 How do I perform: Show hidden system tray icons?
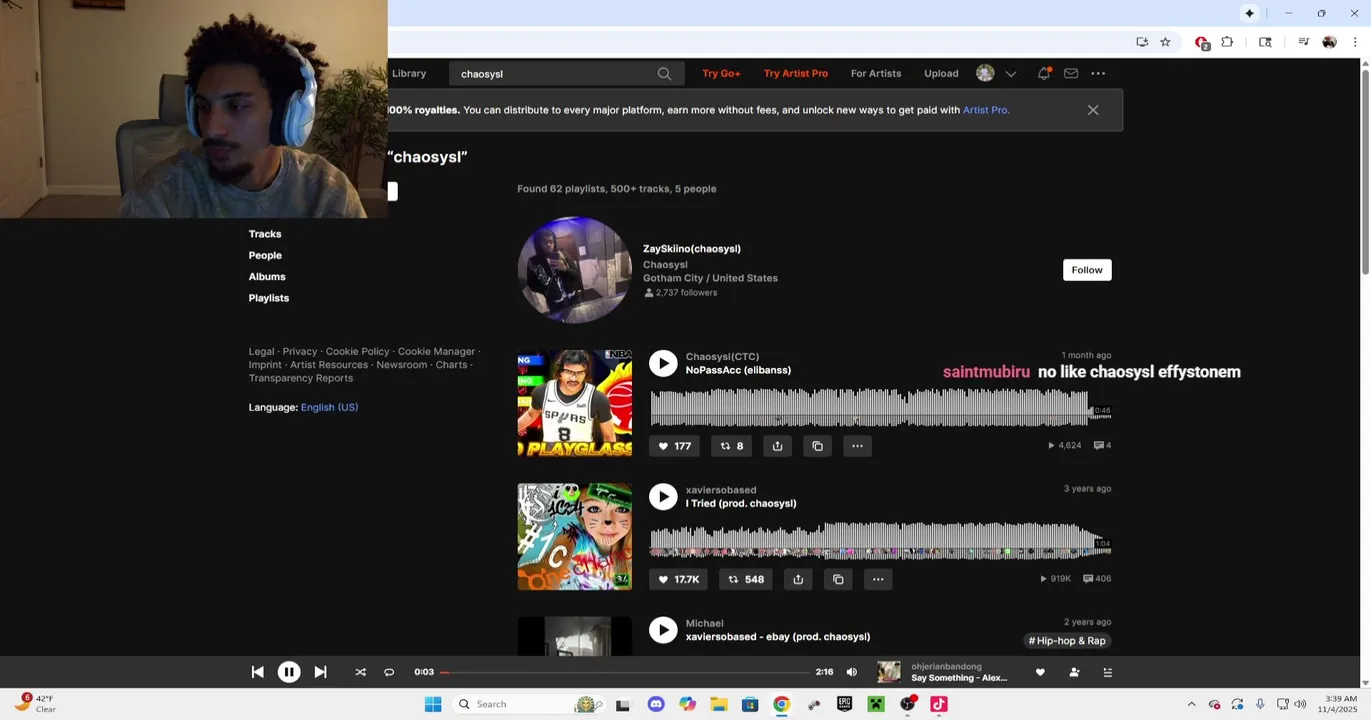(x=1191, y=704)
